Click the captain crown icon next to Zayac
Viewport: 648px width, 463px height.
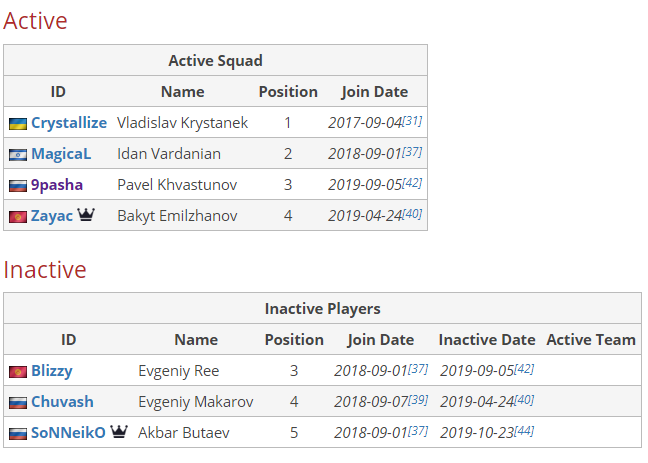(x=86, y=215)
